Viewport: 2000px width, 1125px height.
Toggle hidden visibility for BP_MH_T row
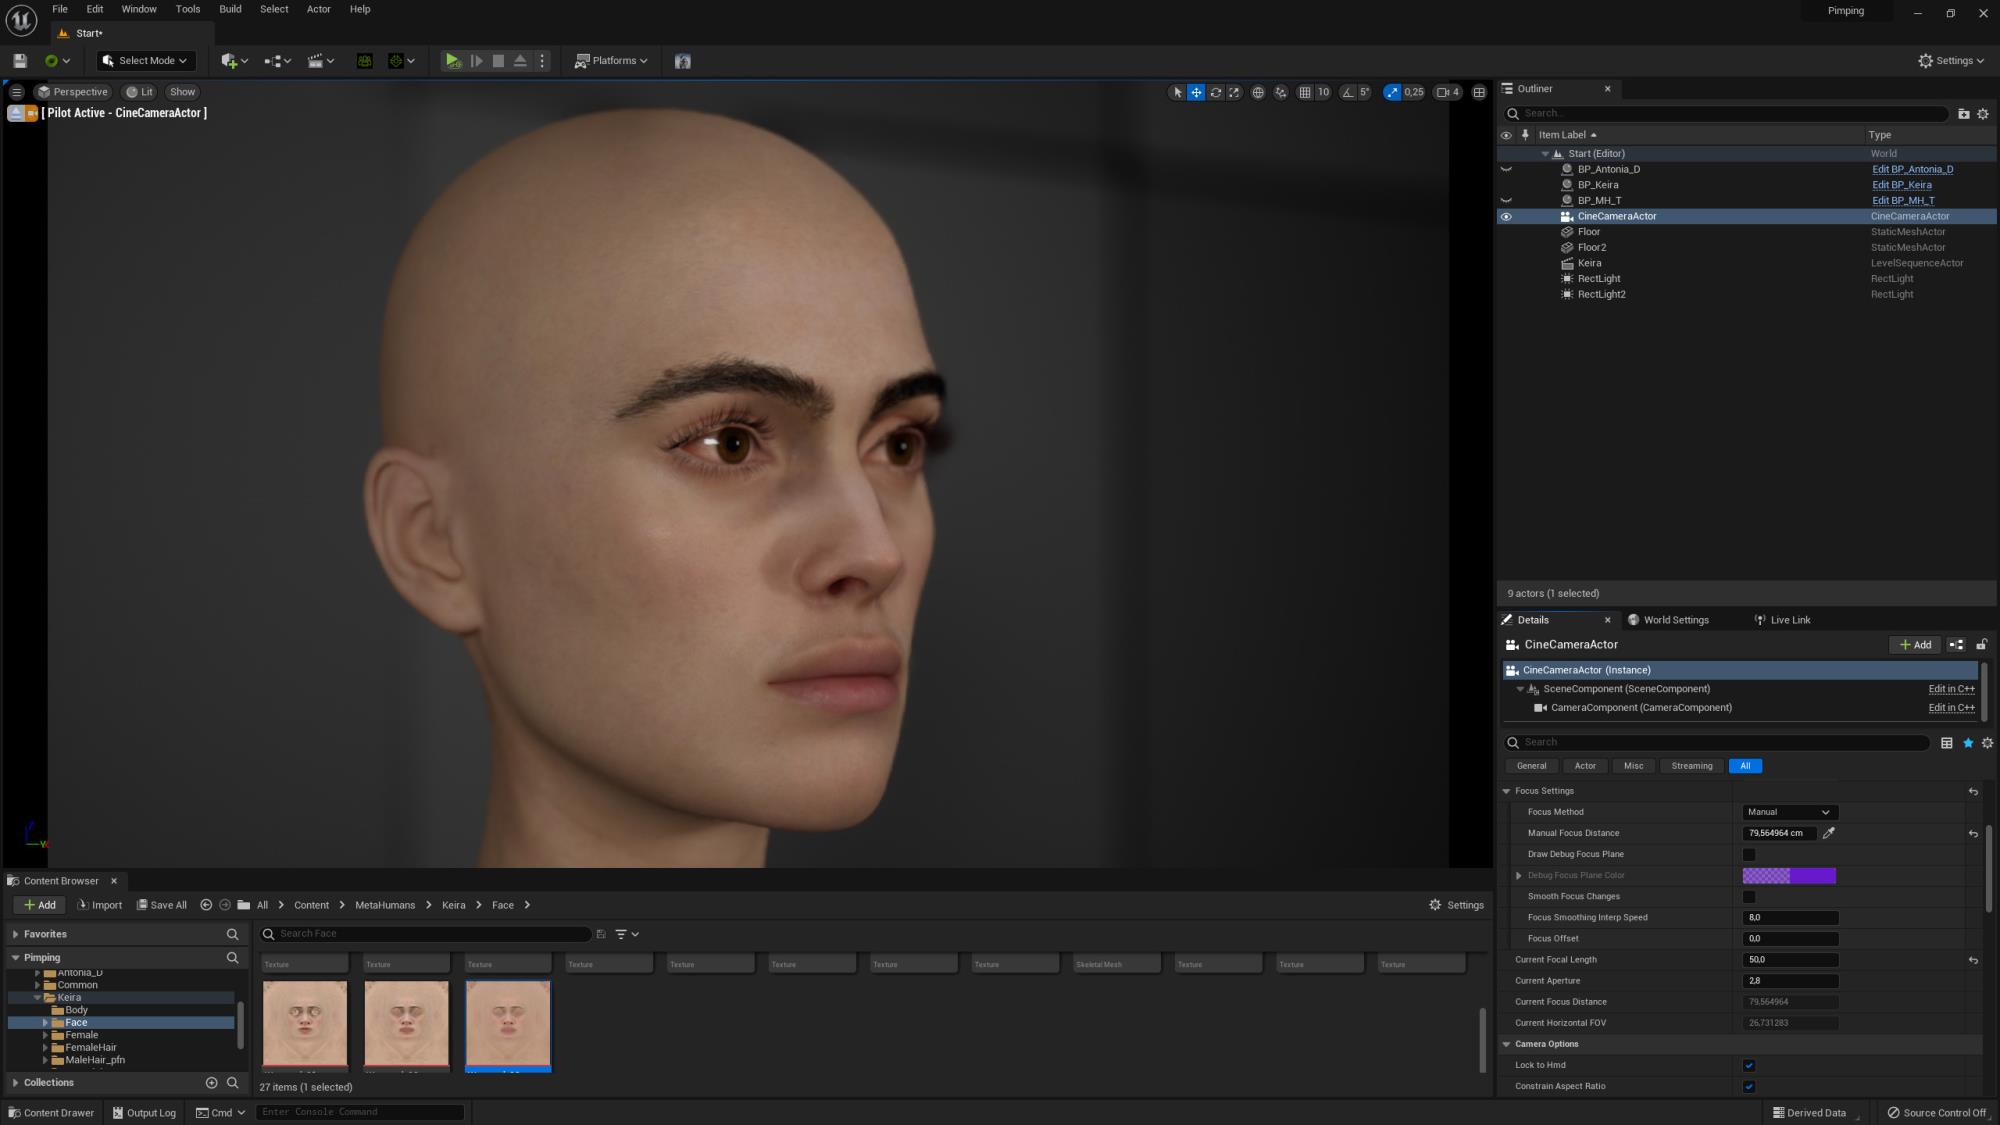tap(1506, 200)
